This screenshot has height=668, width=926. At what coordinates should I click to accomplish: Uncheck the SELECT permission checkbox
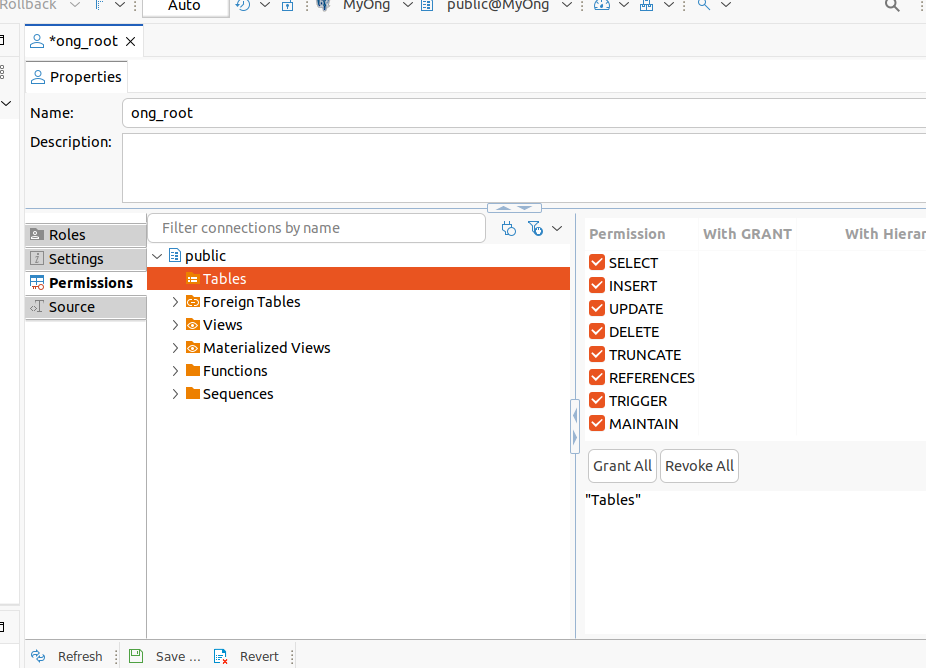pos(597,262)
